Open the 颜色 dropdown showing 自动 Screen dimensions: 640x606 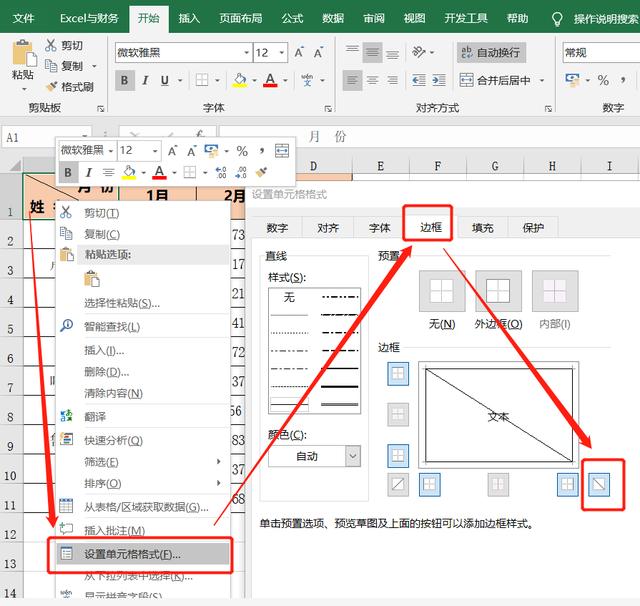point(314,456)
